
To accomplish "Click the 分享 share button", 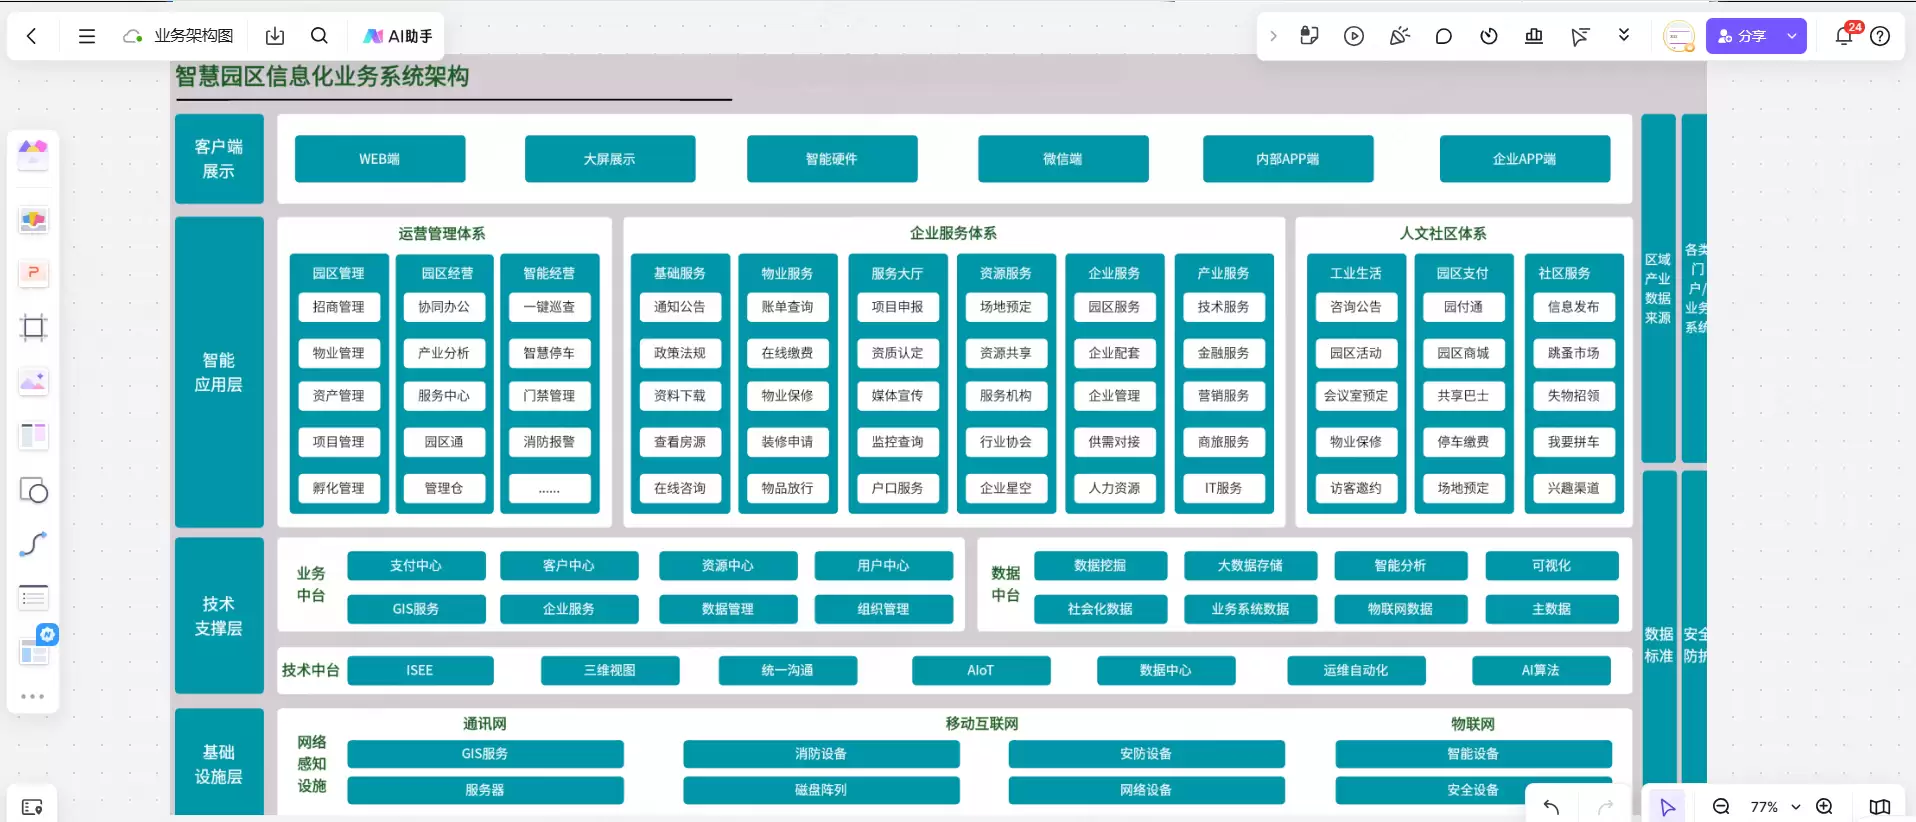I will pos(1743,36).
